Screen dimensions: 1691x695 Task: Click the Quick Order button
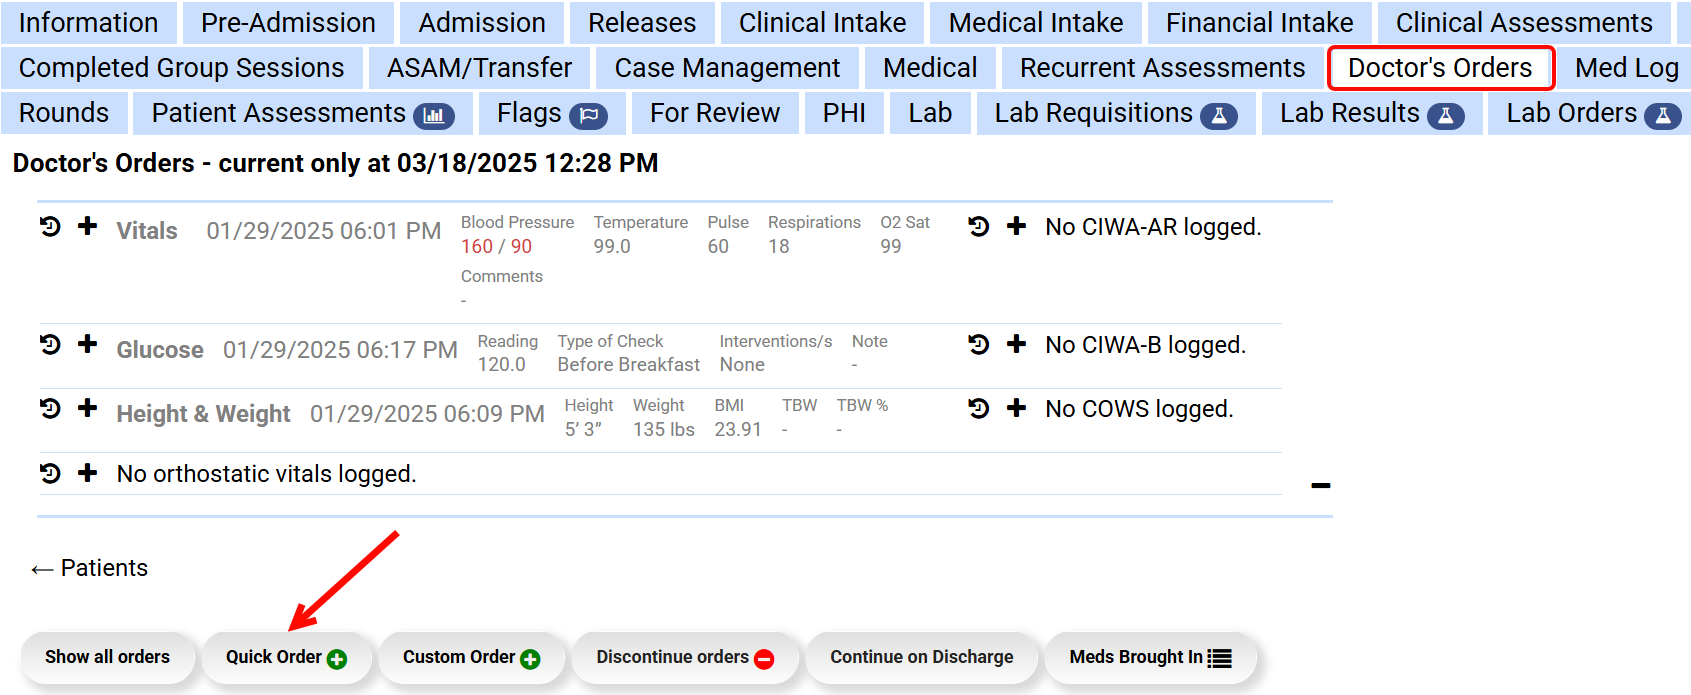(x=286, y=657)
